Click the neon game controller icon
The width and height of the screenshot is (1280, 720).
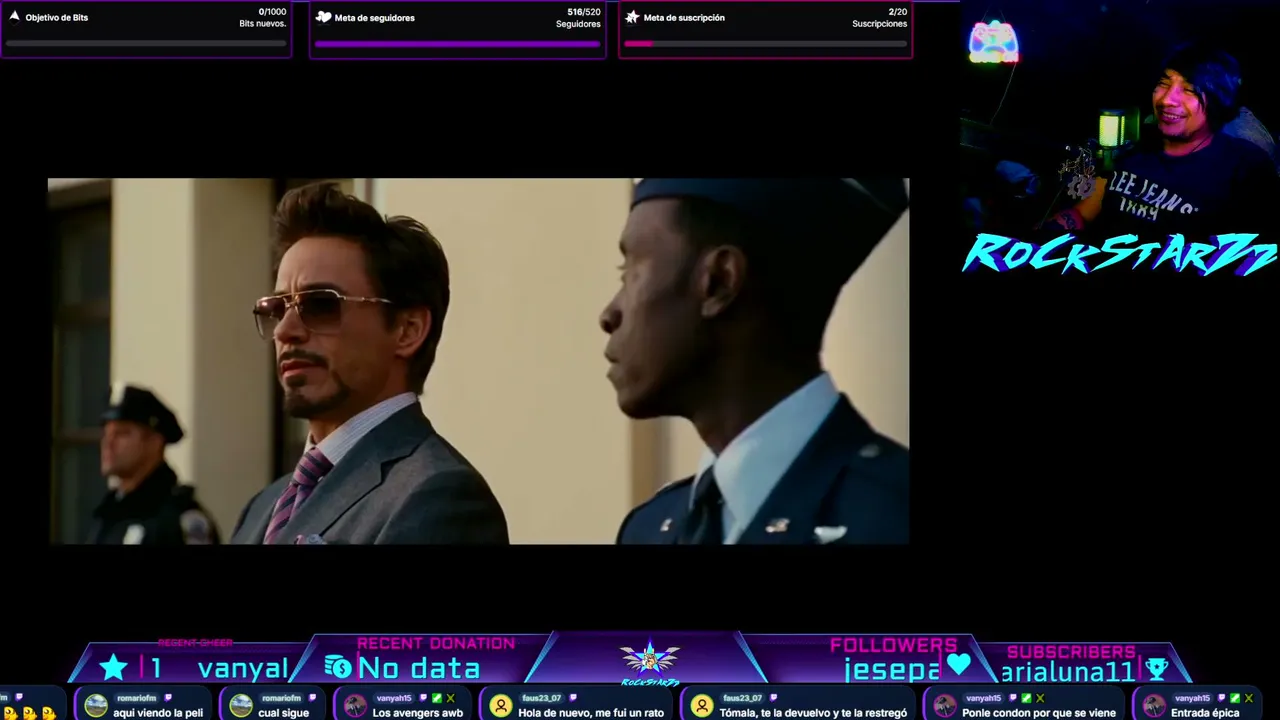click(x=993, y=42)
